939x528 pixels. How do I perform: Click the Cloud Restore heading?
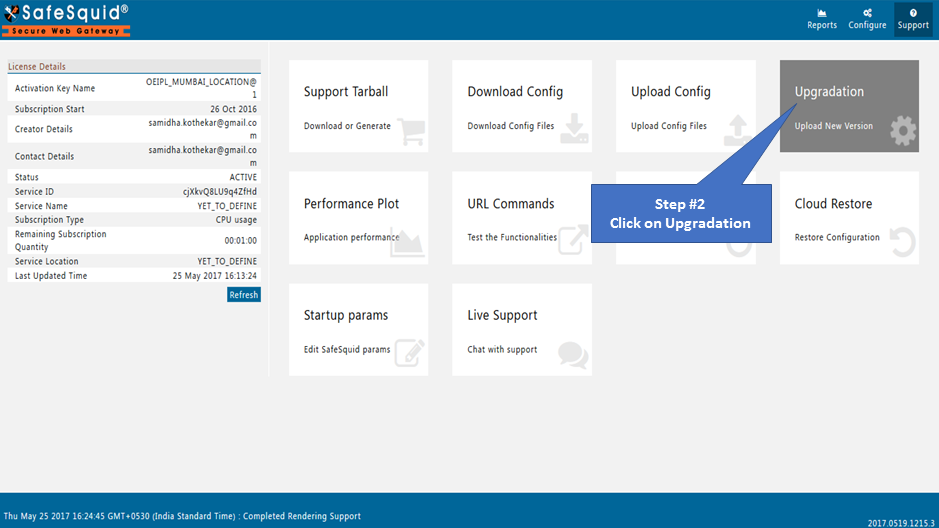click(833, 204)
